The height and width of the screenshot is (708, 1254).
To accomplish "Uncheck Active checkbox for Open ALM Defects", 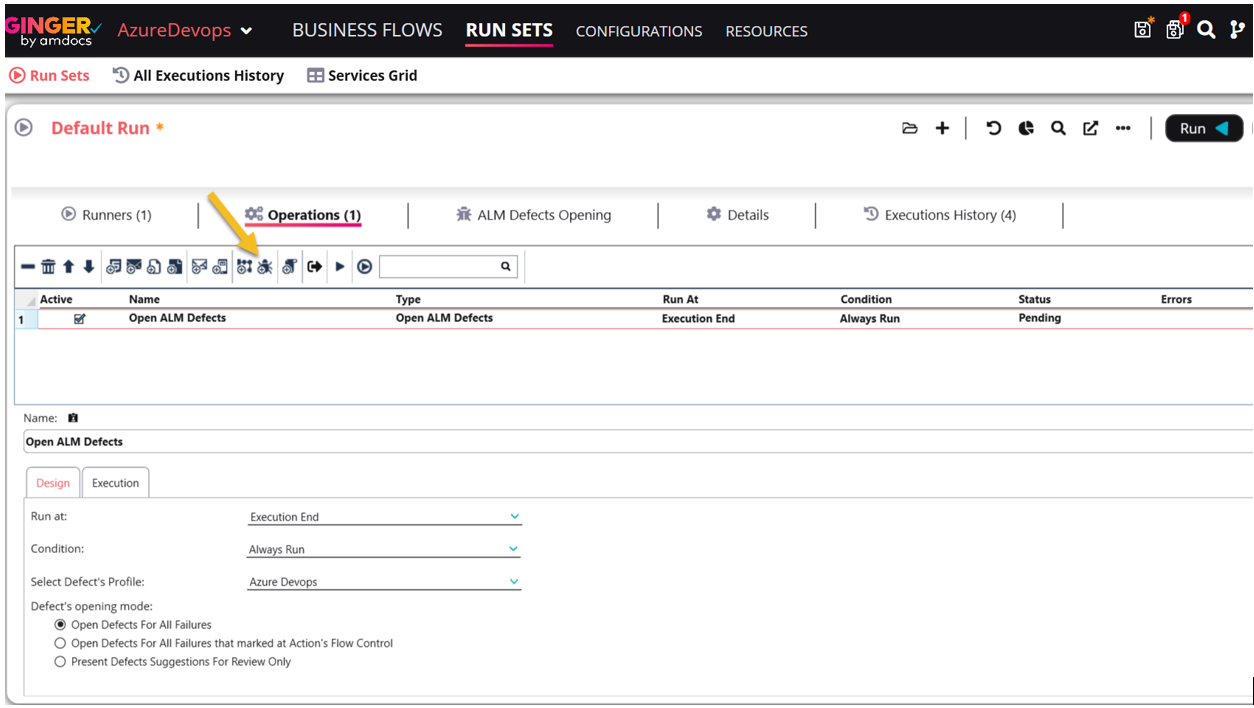I will point(80,319).
